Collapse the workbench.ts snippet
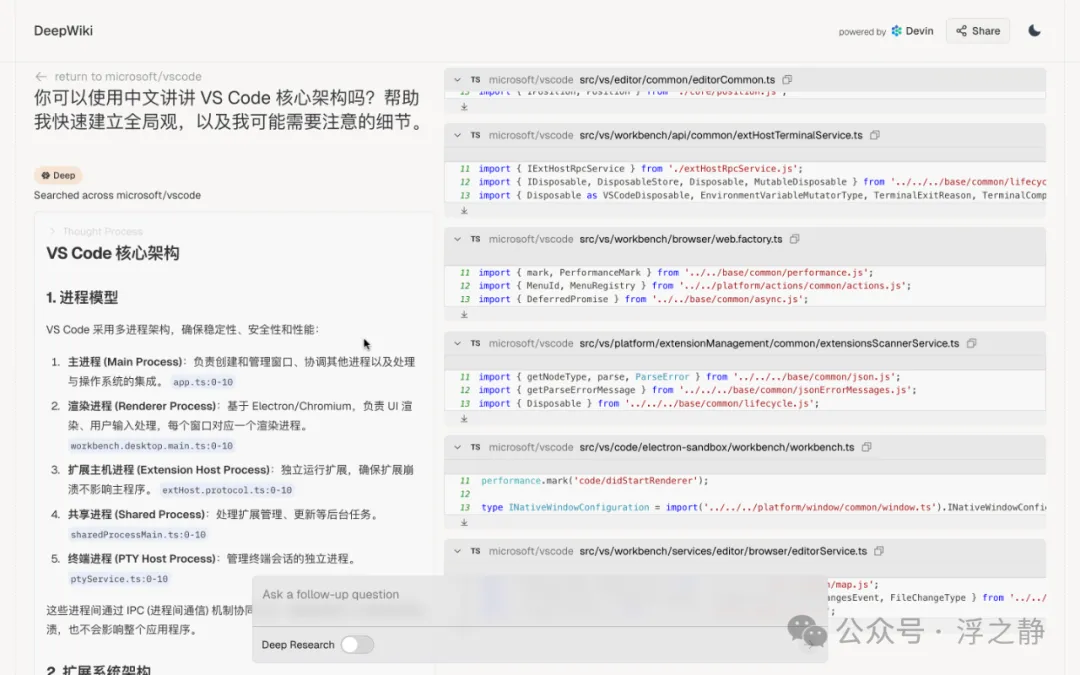Screen dimensions: 1080x675 coord(457,448)
